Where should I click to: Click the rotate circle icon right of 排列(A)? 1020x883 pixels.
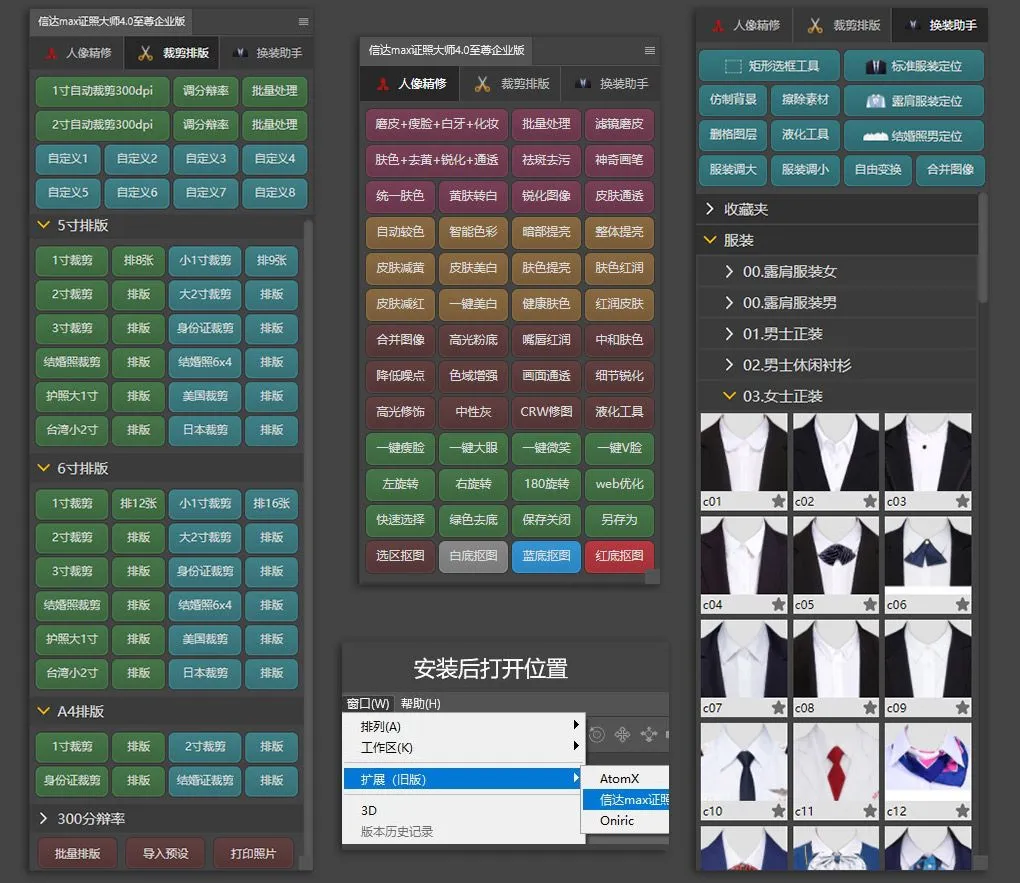pos(597,734)
